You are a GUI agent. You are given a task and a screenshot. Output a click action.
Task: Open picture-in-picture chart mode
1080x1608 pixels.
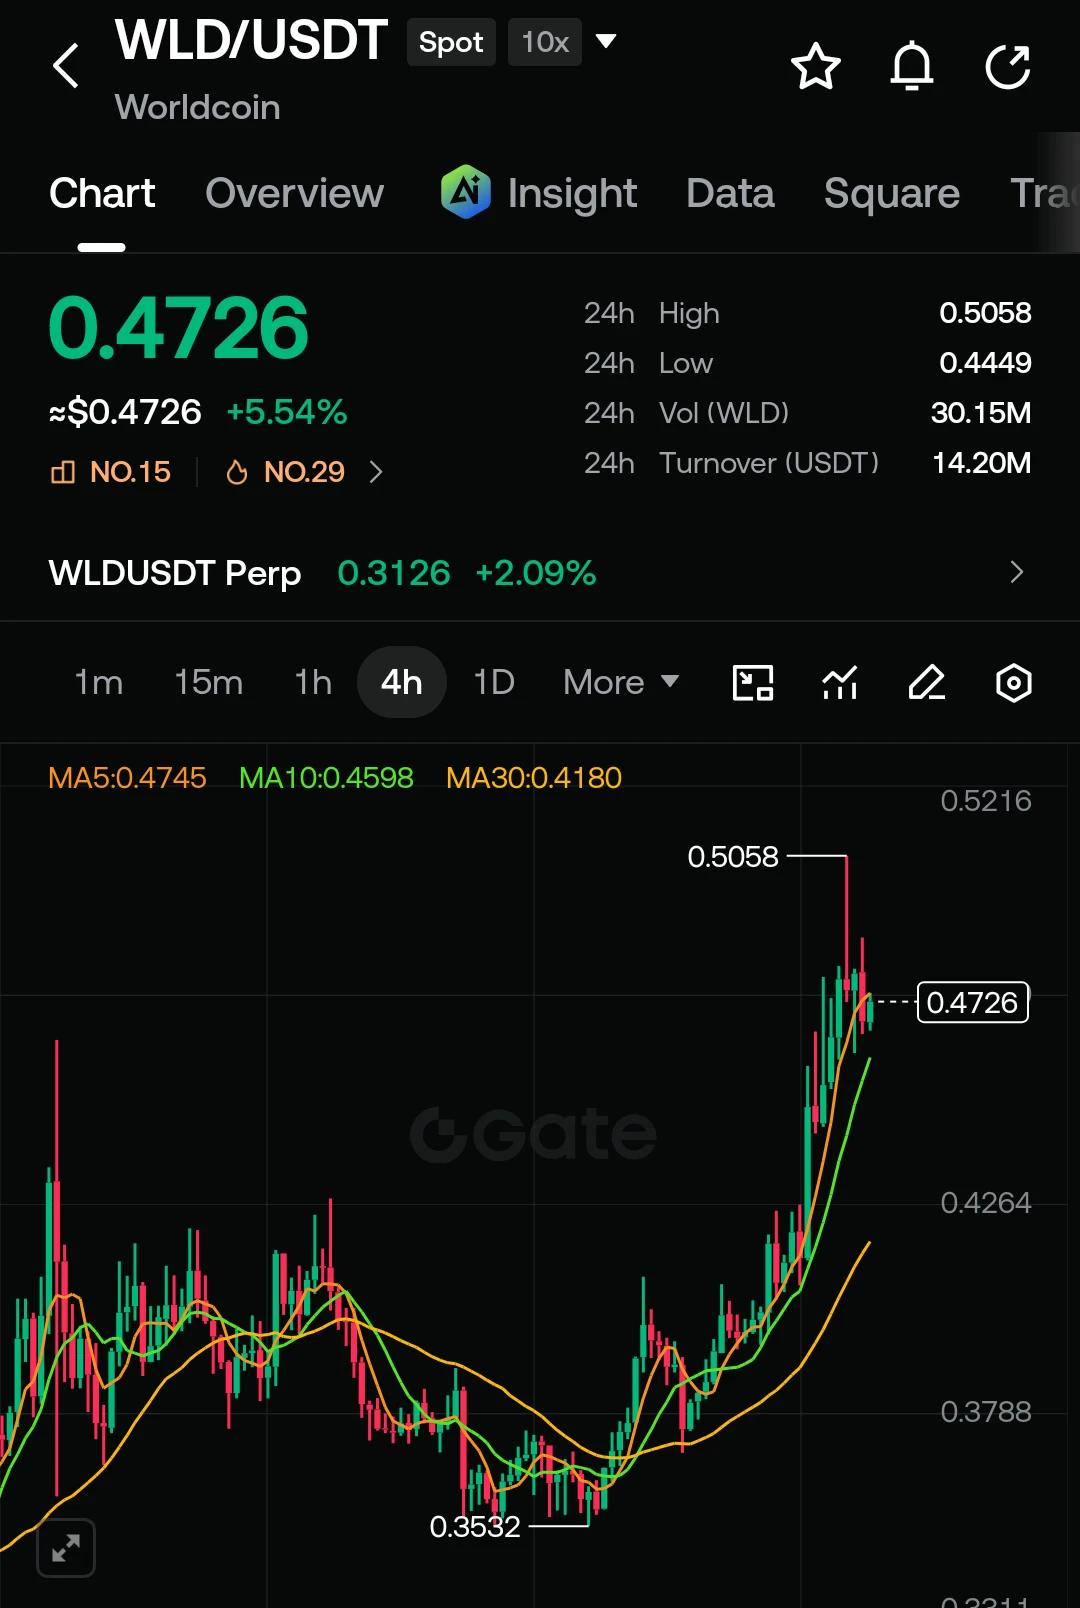click(x=753, y=683)
